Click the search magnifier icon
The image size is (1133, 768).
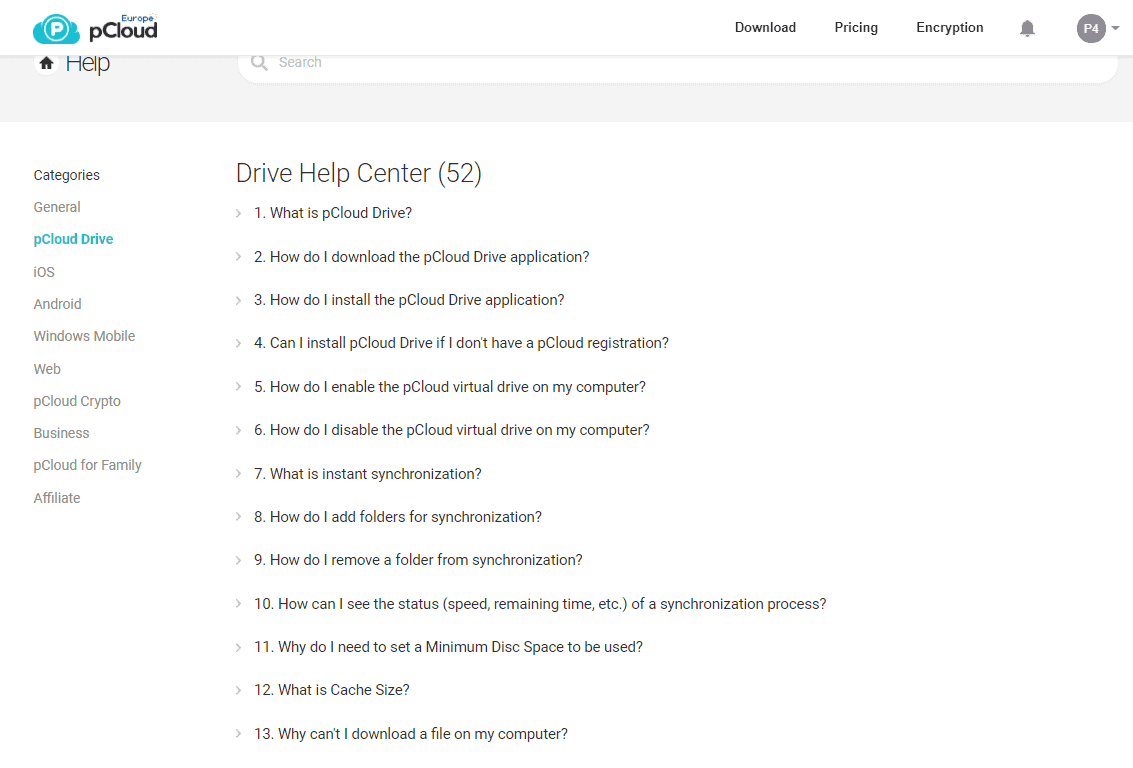click(x=259, y=63)
